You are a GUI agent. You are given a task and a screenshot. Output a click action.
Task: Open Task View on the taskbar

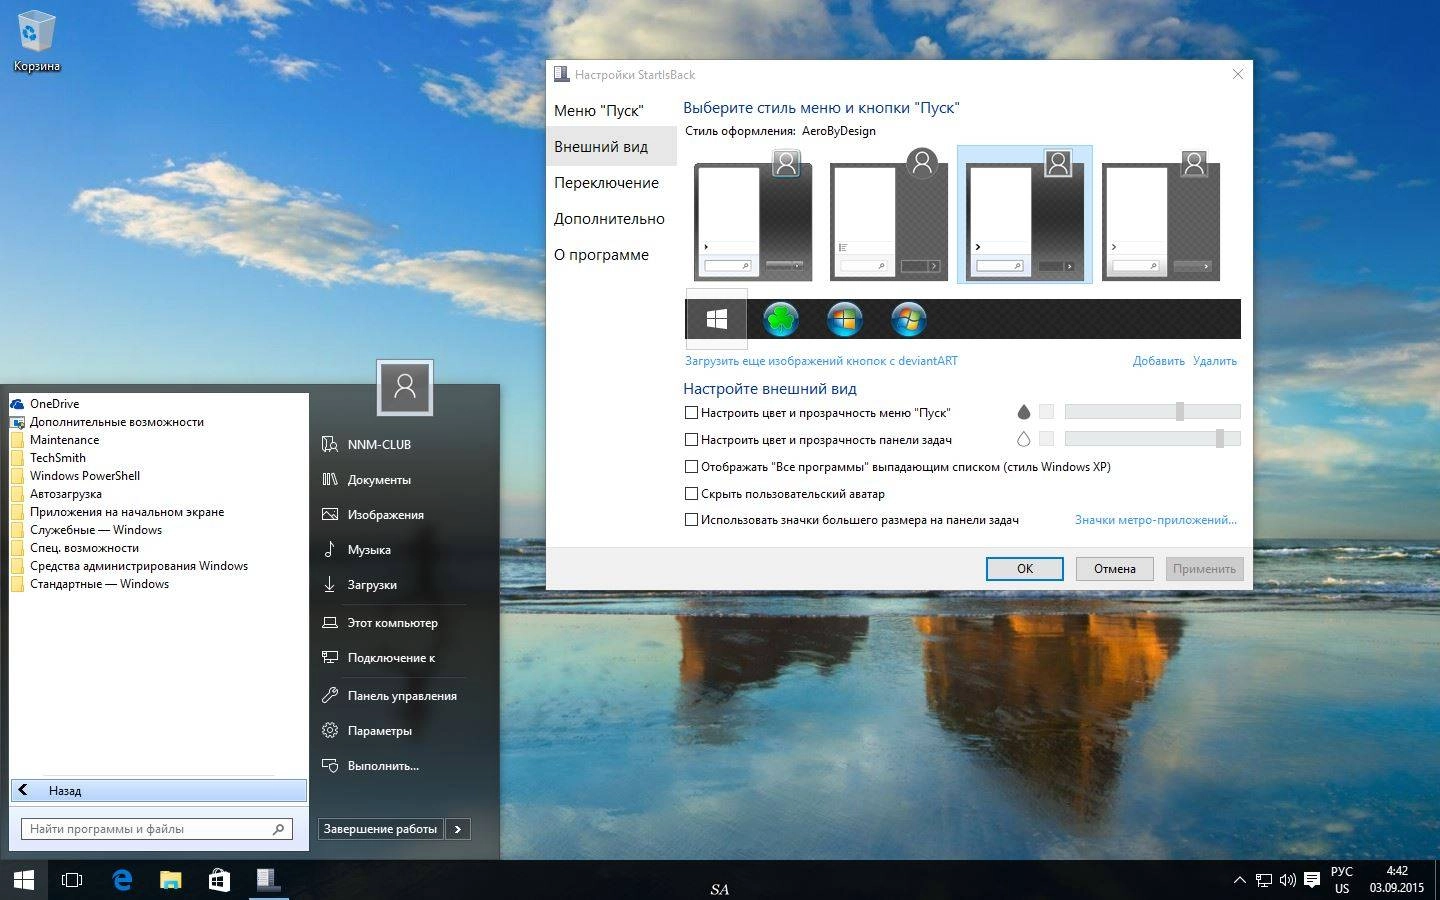click(x=72, y=880)
